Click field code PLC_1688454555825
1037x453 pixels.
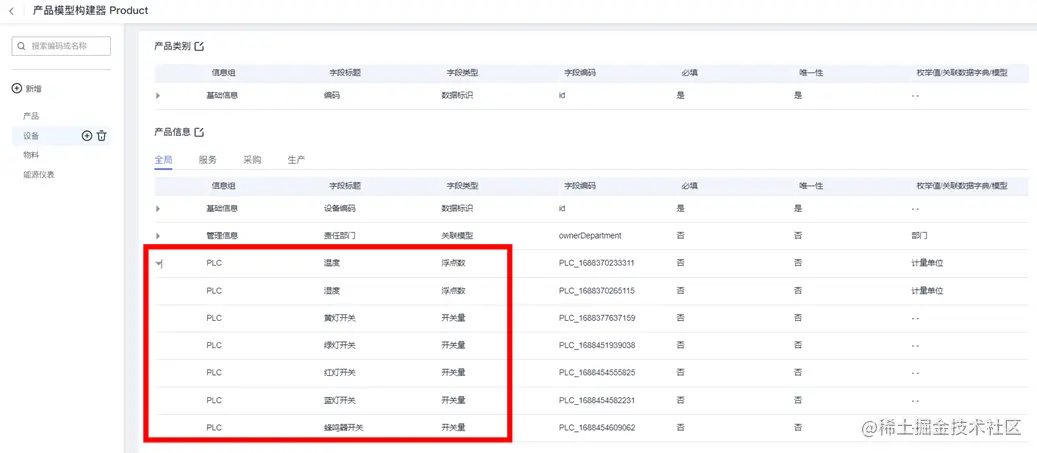coord(597,373)
